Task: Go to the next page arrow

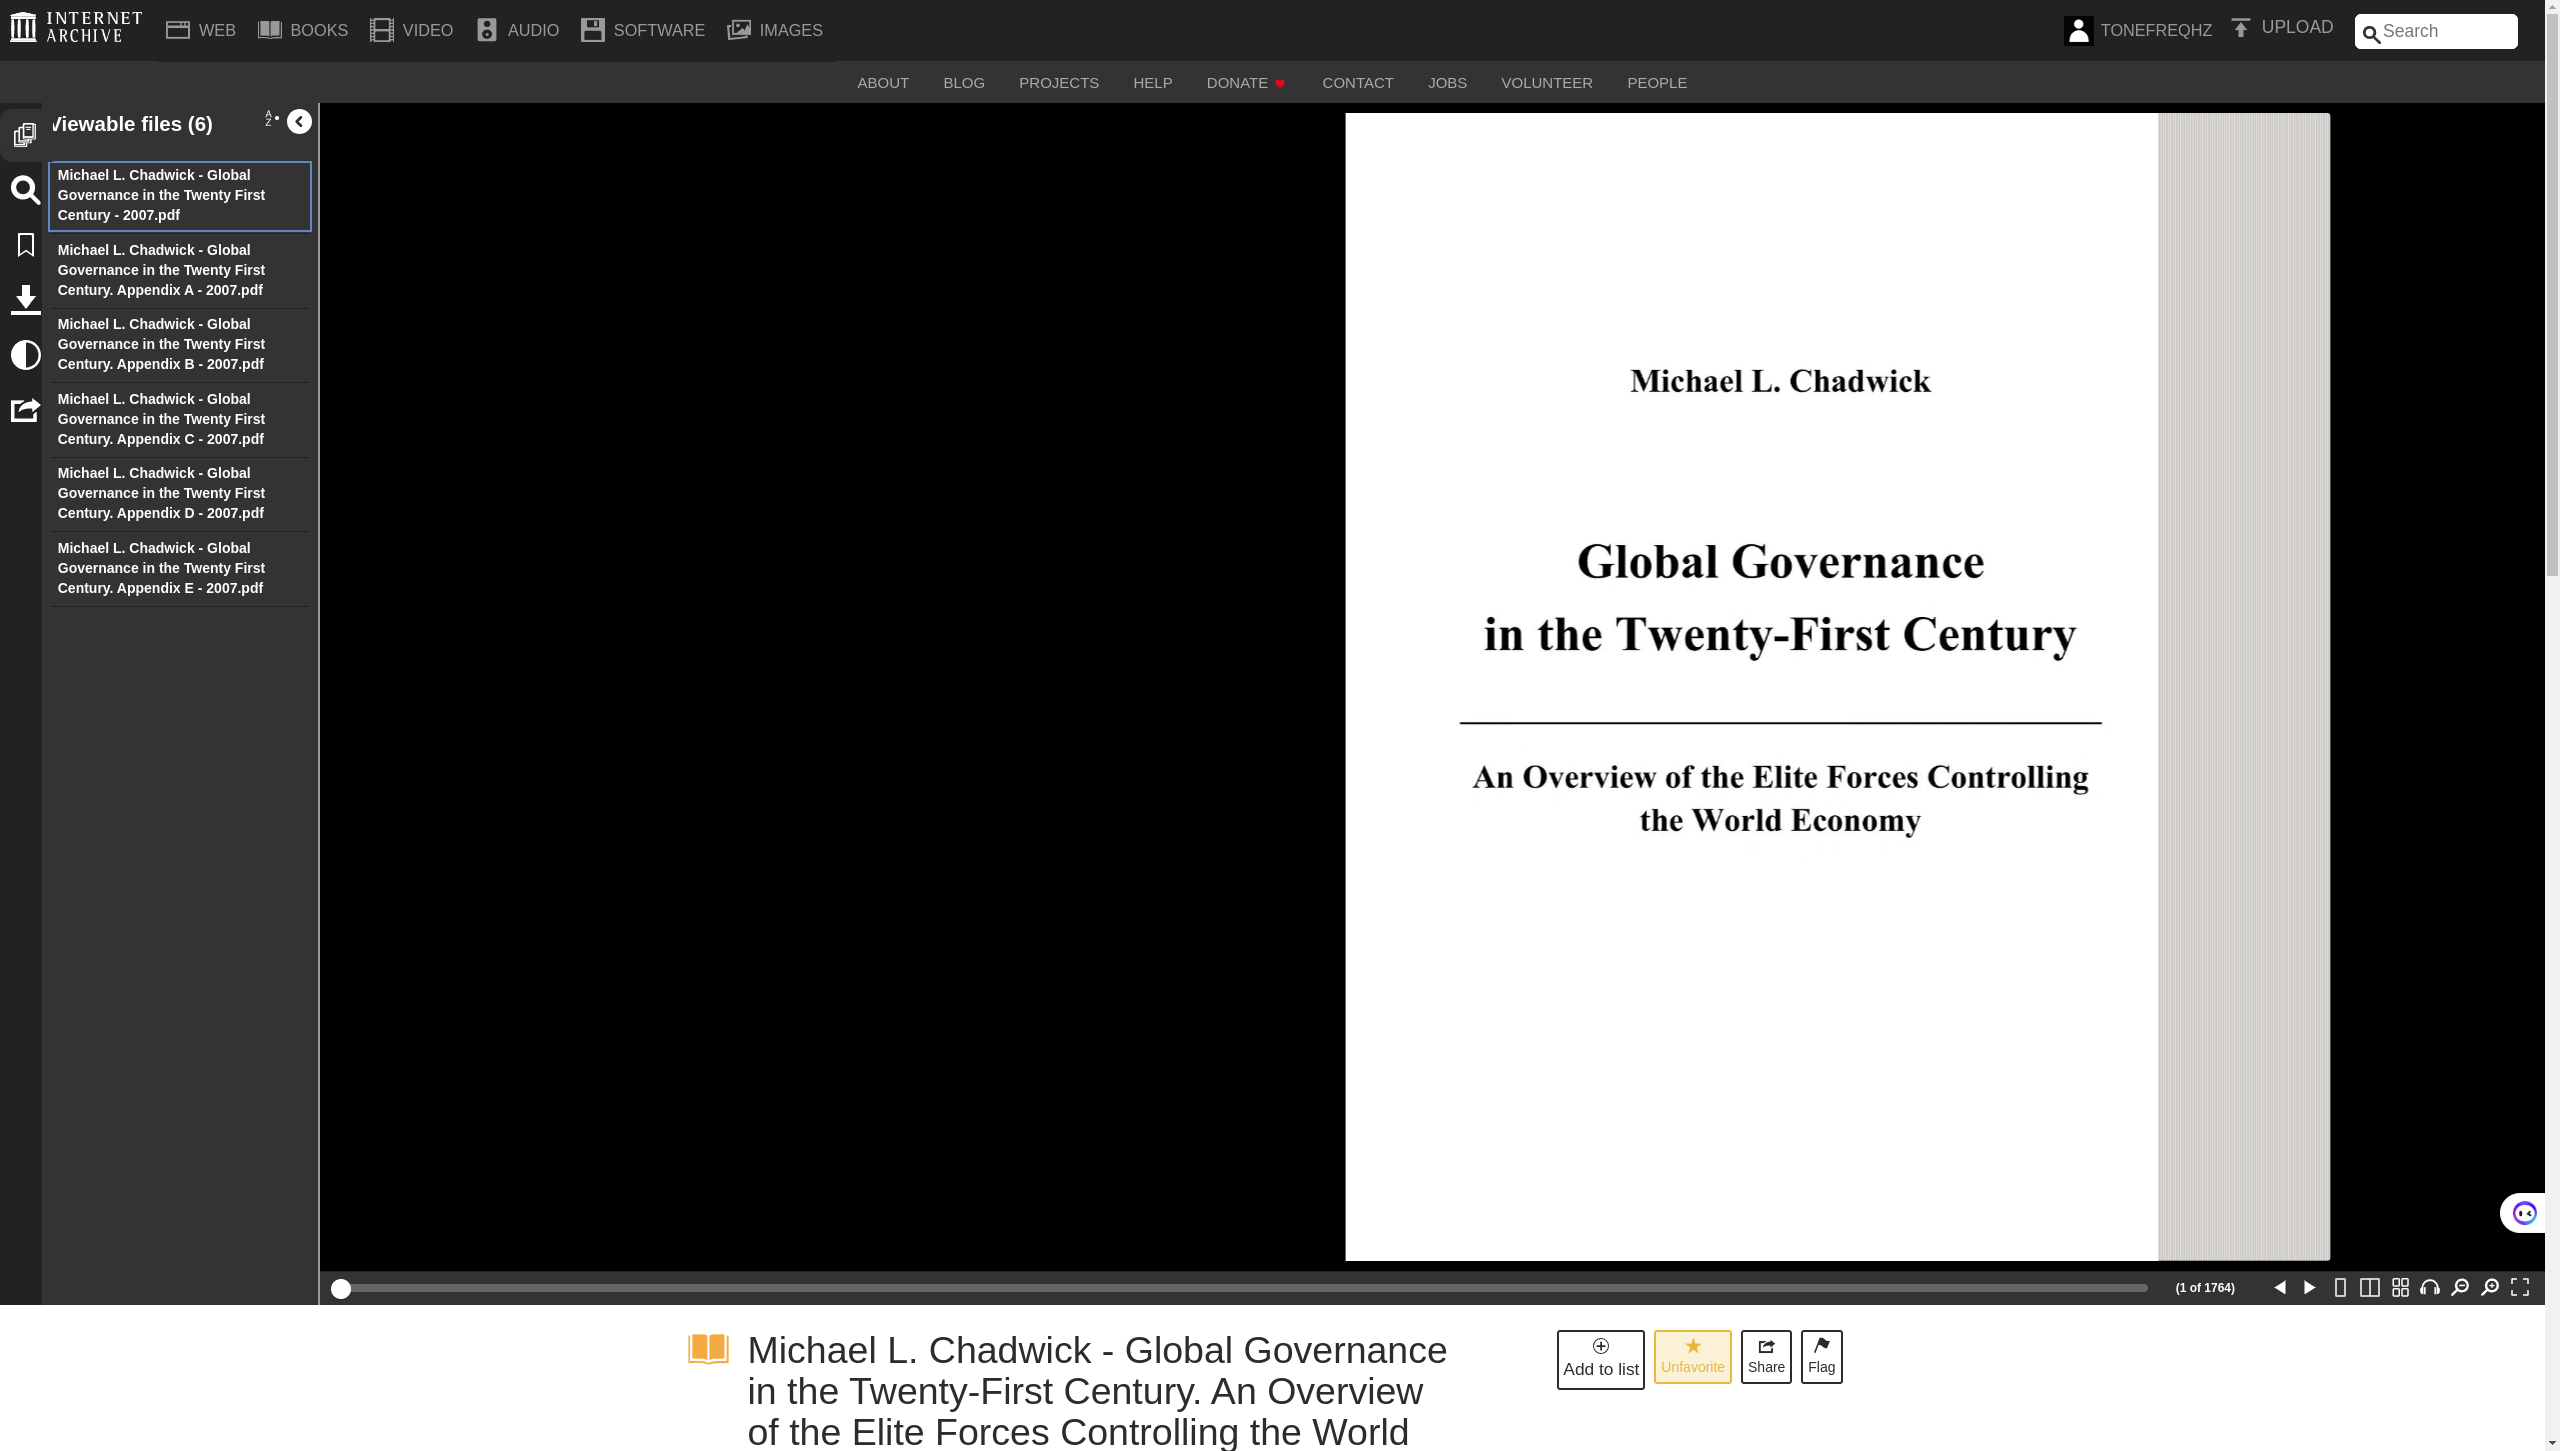Action: click(2310, 1288)
